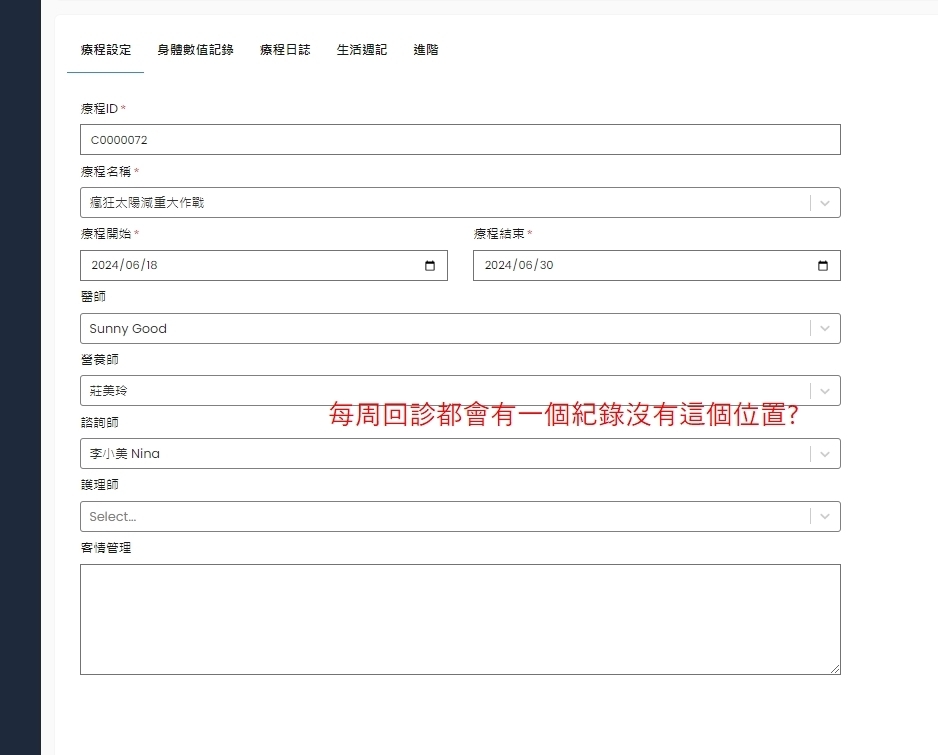Click the chevron arrow in 療程名稱 field
The width and height of the screenshot is (938, 755).
(x=825, y=203)
